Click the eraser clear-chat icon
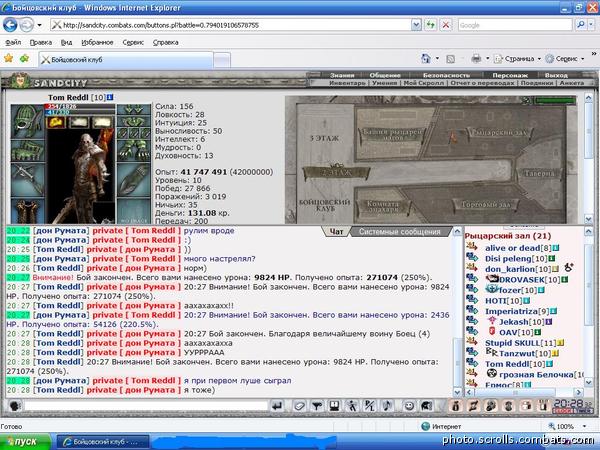The height and width of the screenshot is (450, 600). click(299, 406)
